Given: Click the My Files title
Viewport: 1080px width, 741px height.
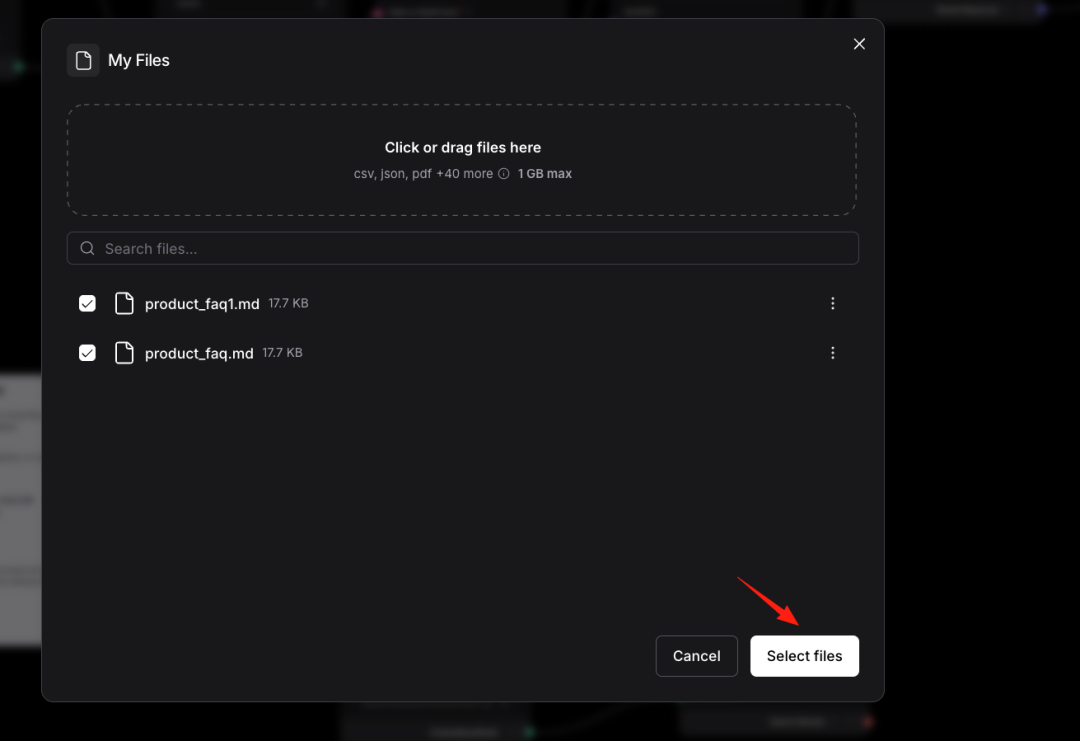Looking at the screenshot, I should click(138, 61).
